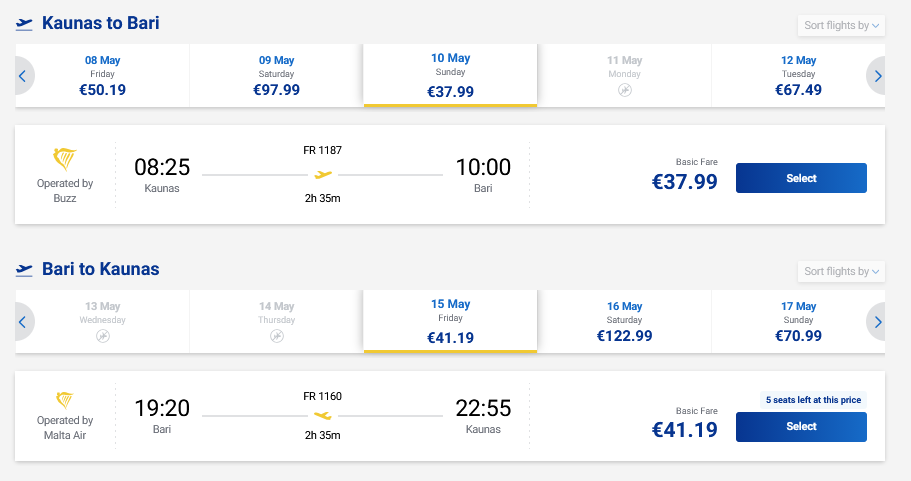Select the €37.99 Kaunas to Bari flight
The image size is (911, 481).
click(801, 178)
